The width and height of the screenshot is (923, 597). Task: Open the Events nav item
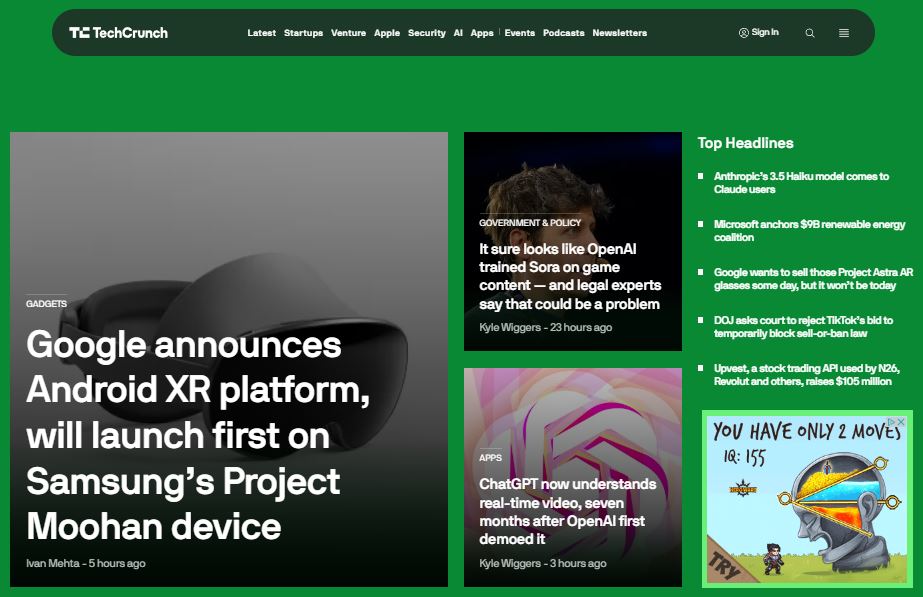[x=520, y=33]
